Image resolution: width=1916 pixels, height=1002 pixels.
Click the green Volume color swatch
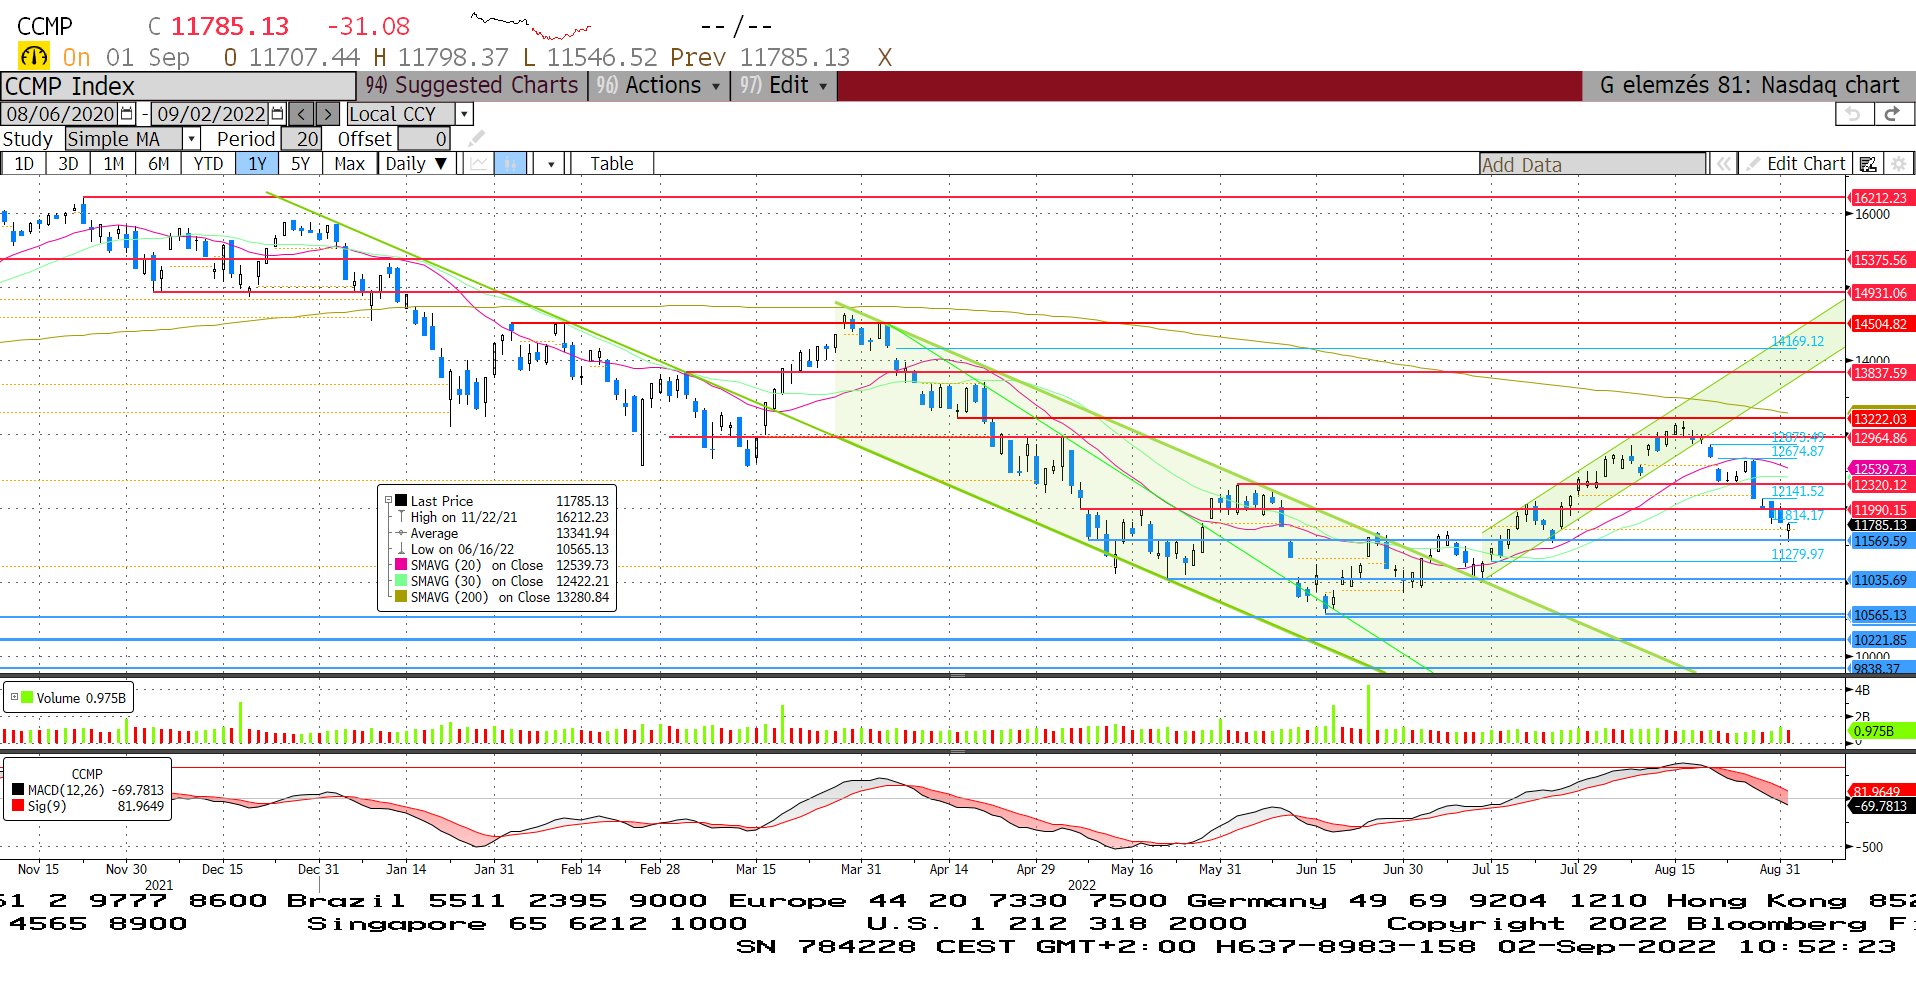pyautogui.click(x=27, y=697)
